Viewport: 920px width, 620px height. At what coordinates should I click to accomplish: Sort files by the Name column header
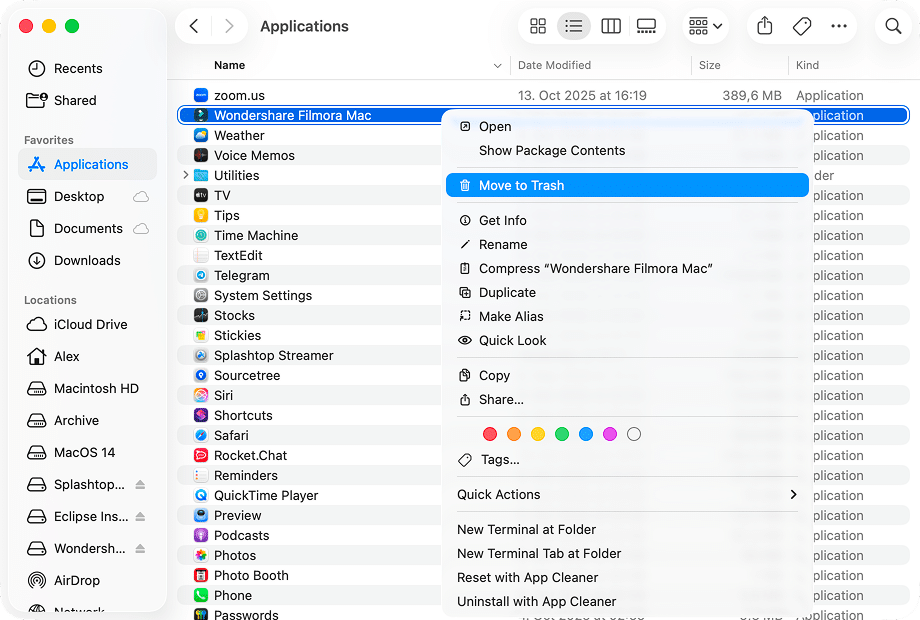pyautogui.click(x=229, y=65)
